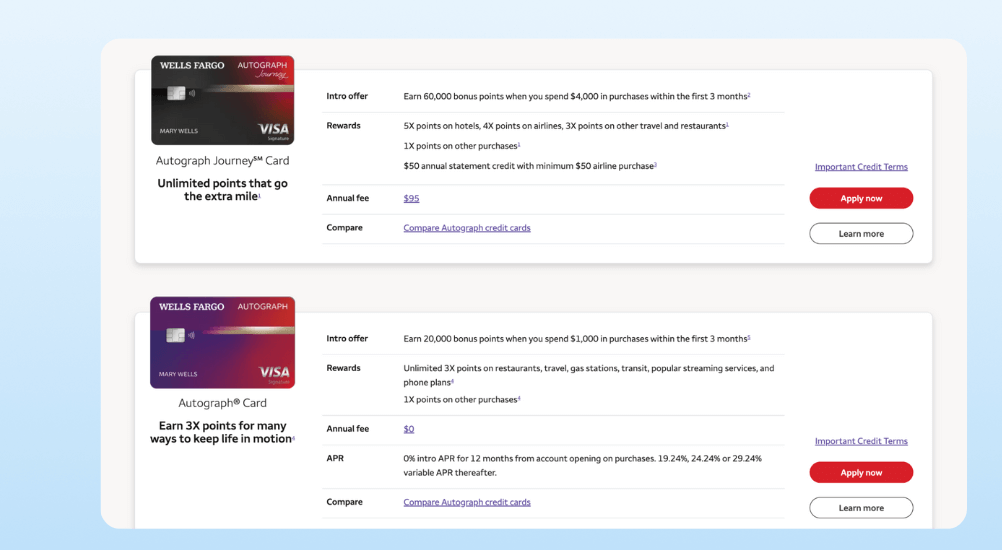Open Important Credit Terms for Autograph Card
Image resolution: width=1002 pixels, height=550 pixels.
click(861, 441)
